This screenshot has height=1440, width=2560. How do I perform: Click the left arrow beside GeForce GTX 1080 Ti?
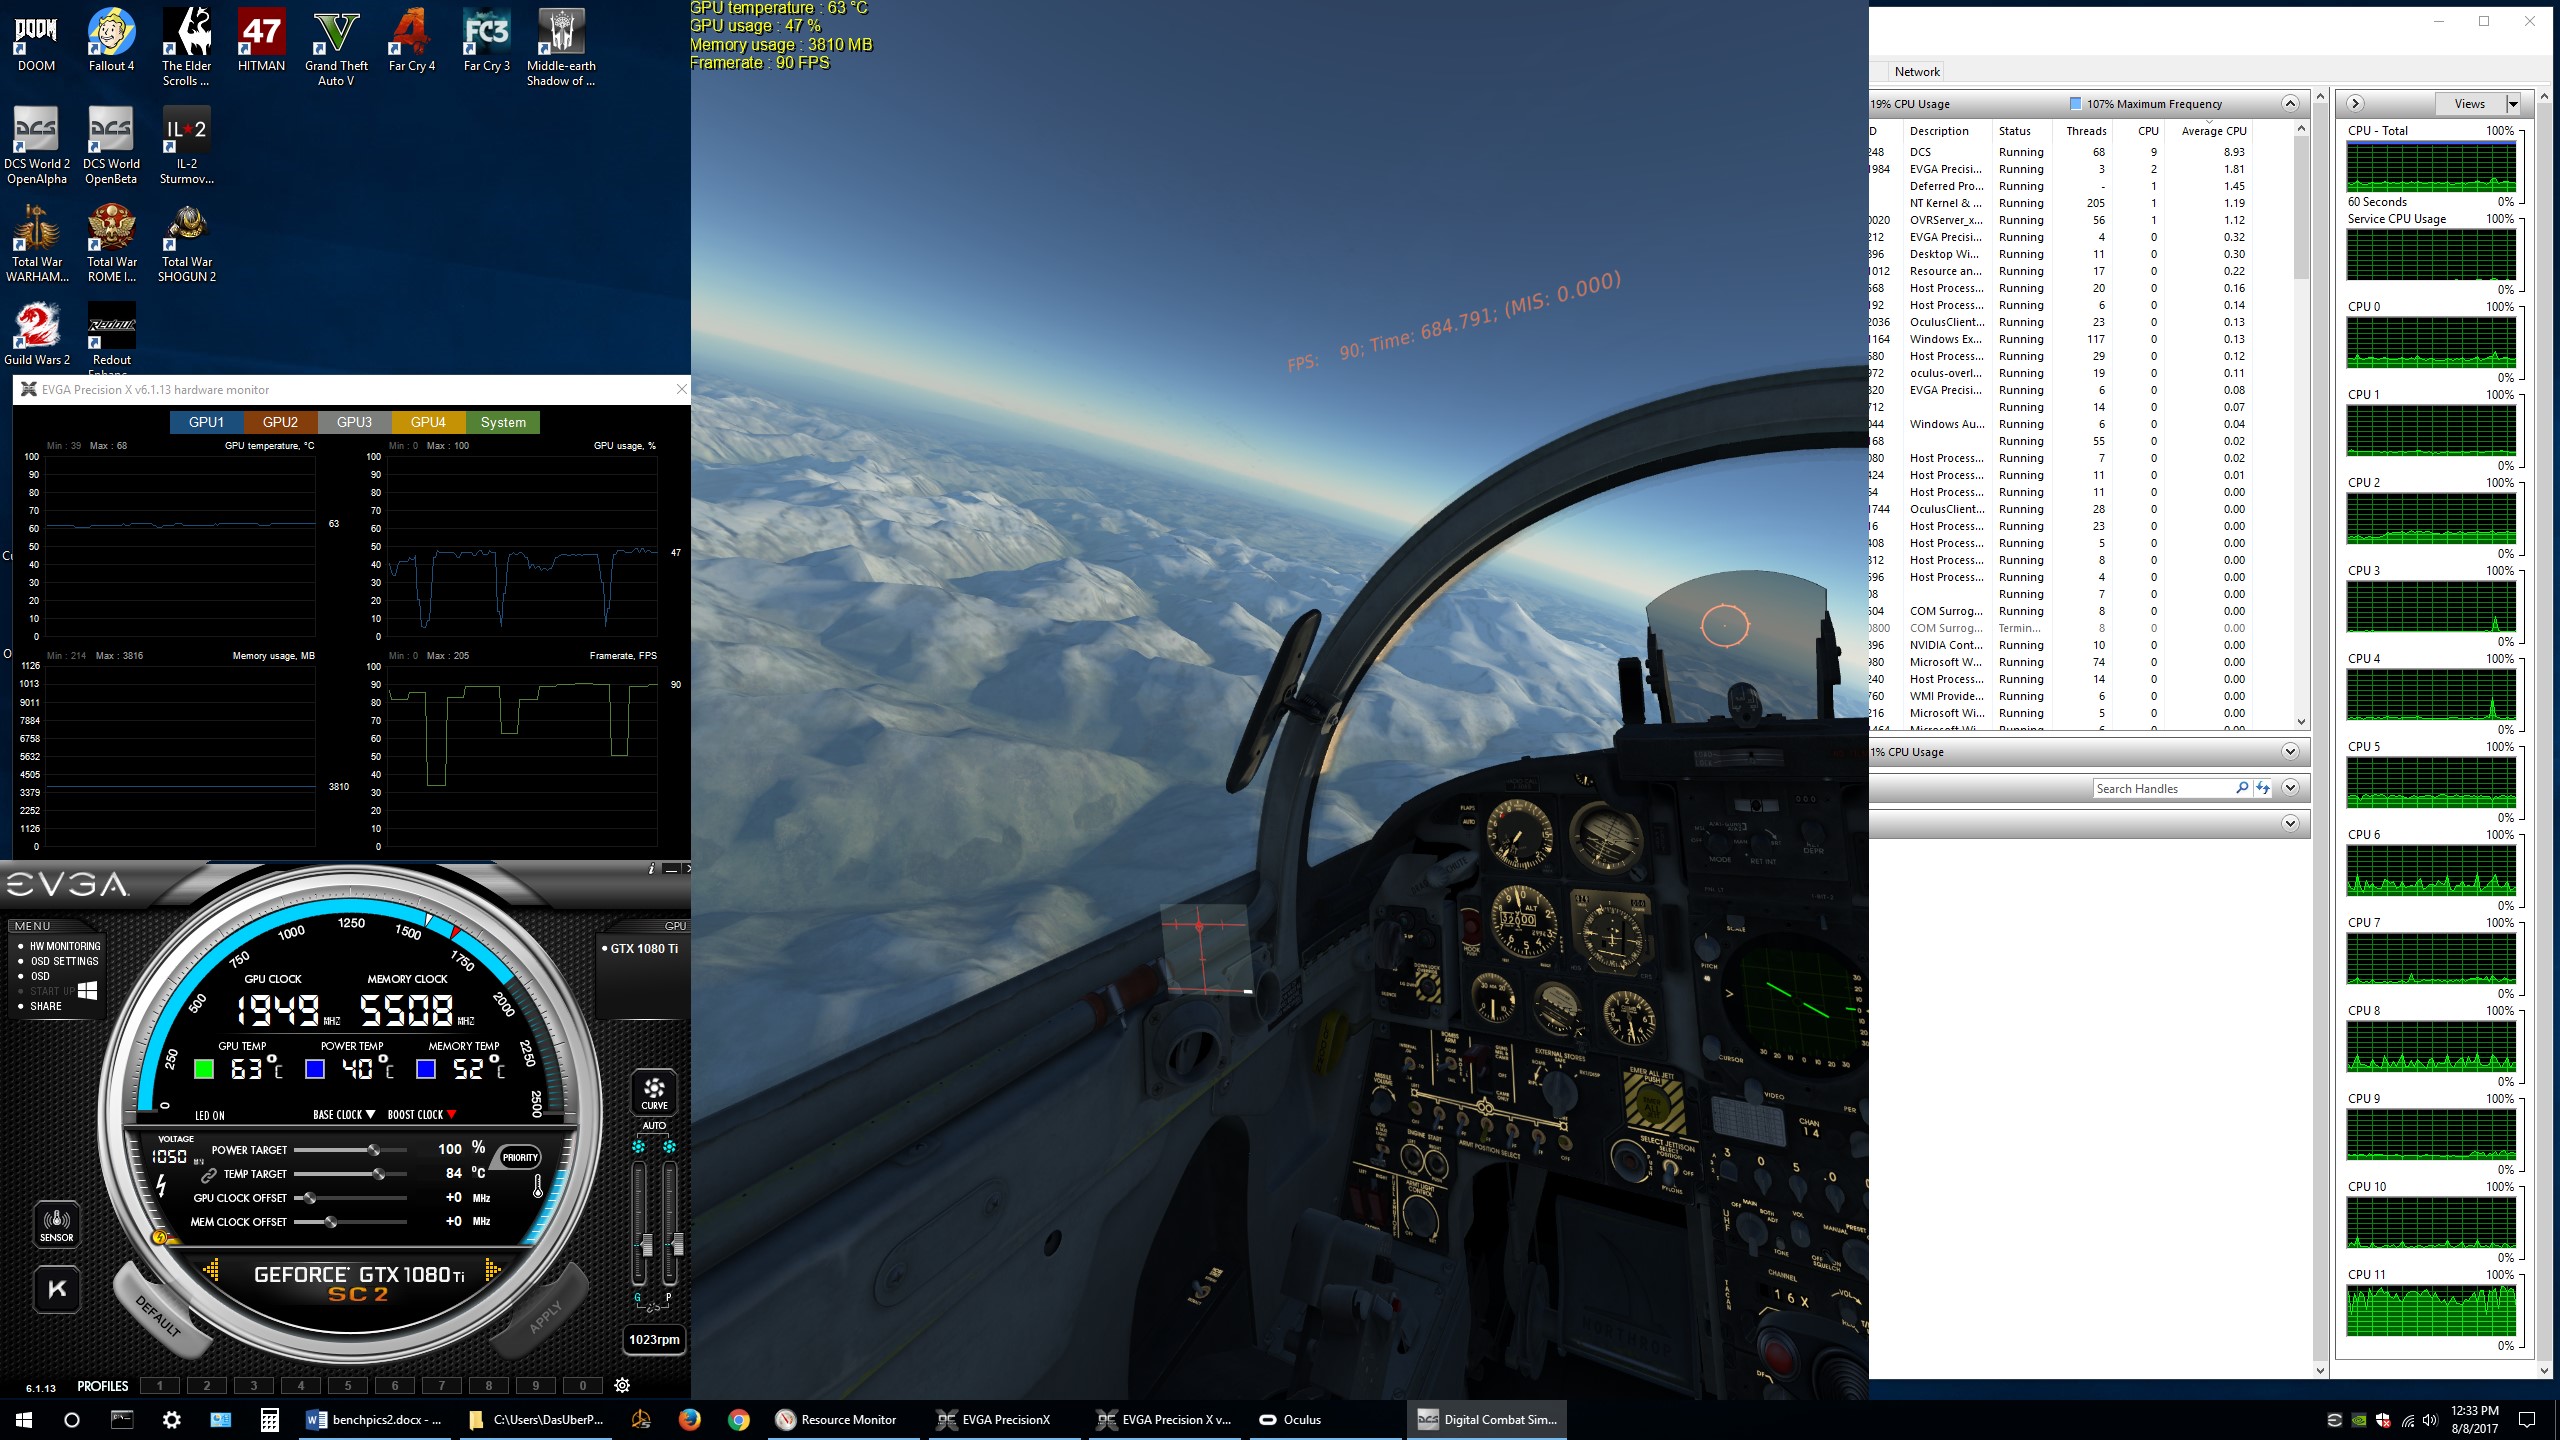pyautogui.click(x=211, y=1270)
